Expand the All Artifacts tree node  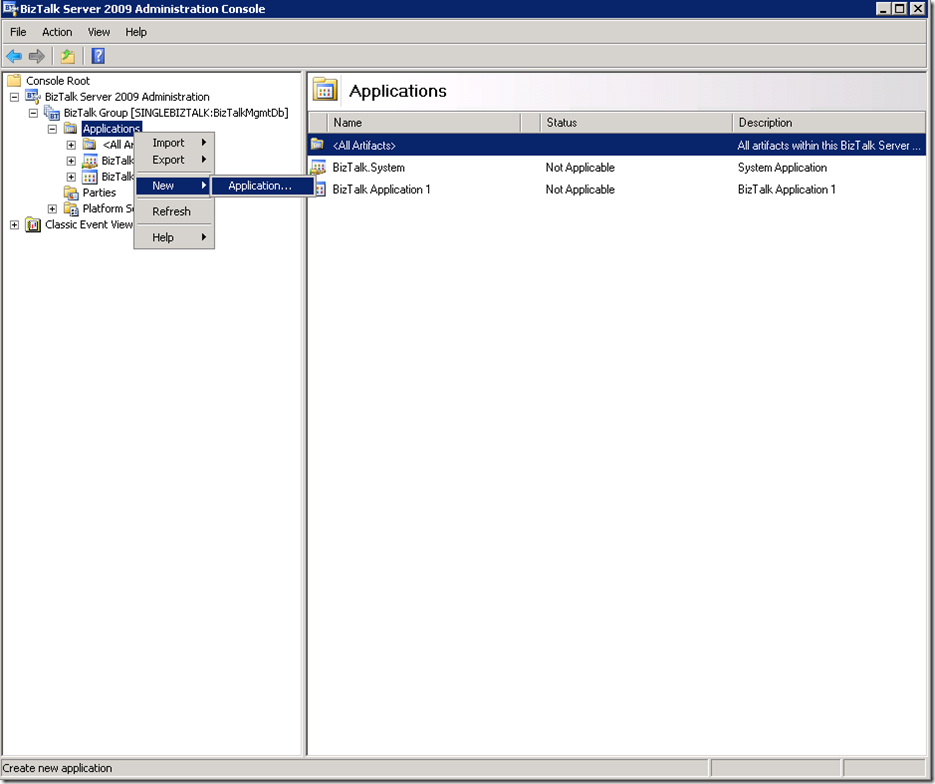(71, 145)
